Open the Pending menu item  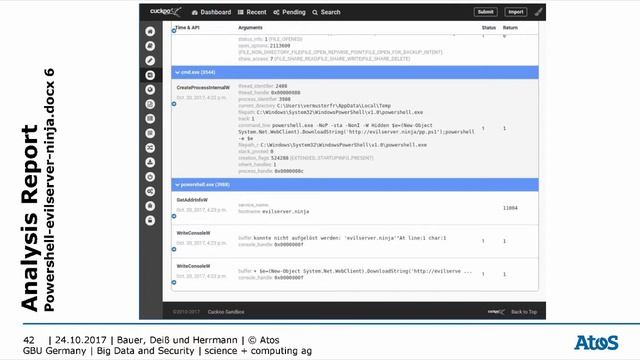click(x=289, y=12)
